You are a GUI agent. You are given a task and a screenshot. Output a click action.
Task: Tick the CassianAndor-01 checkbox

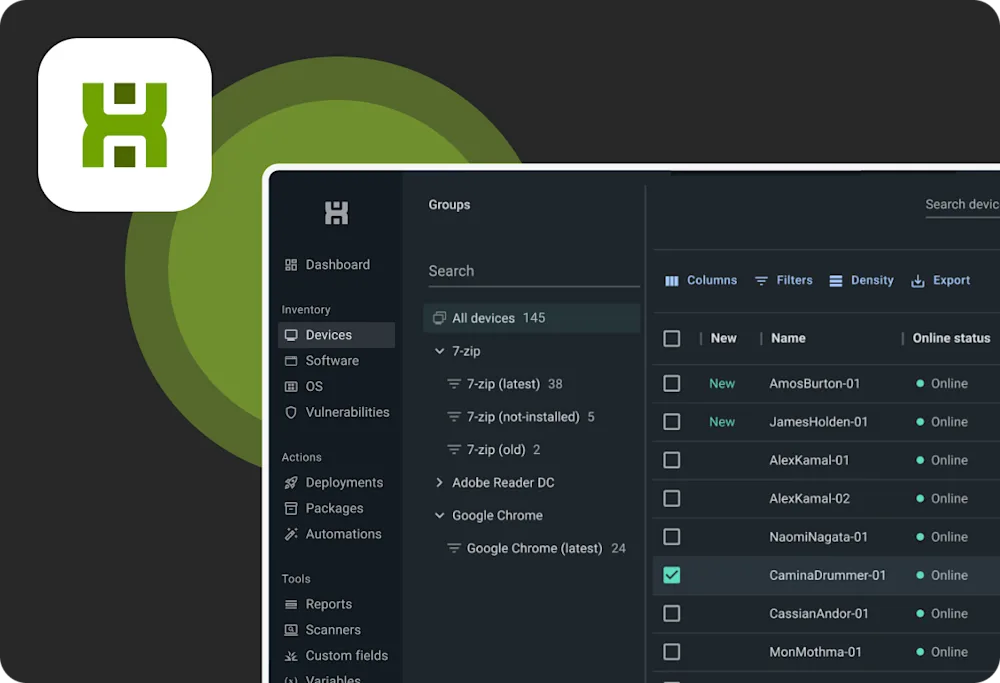tap(672, 613)
